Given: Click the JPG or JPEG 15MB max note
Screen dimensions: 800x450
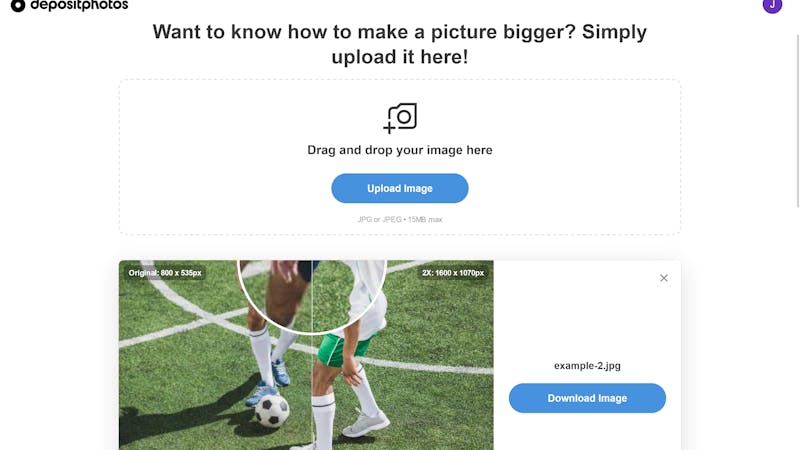Looking at the screenshot, I should tap(399, 219).
